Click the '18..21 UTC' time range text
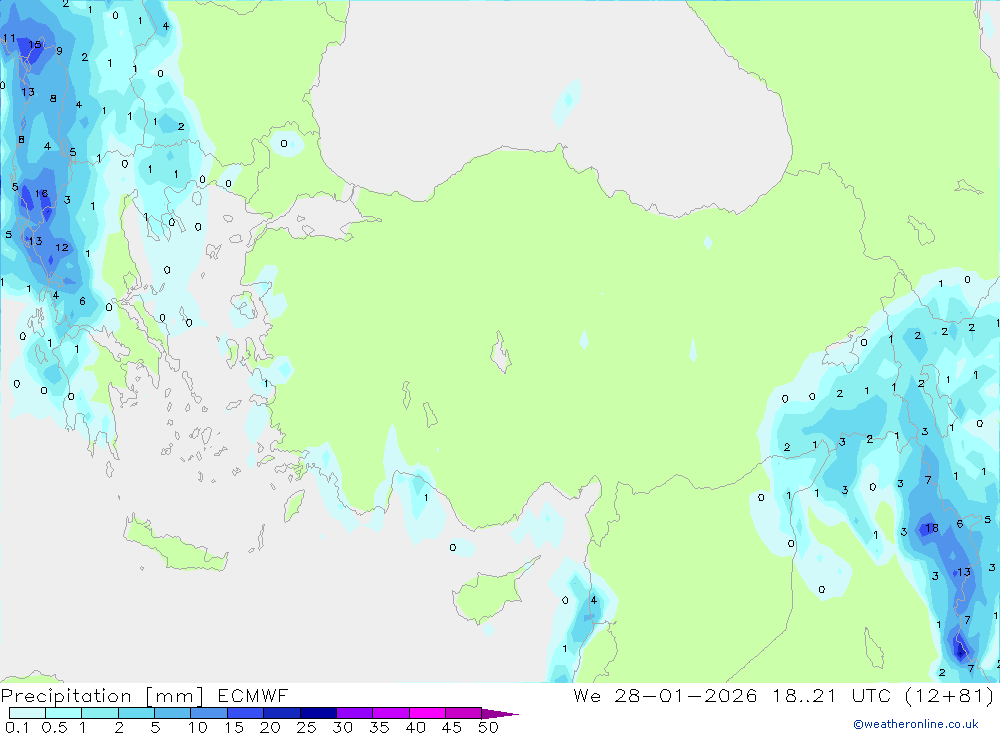This screenshot has height=733, width=1000. click(830, 695)
